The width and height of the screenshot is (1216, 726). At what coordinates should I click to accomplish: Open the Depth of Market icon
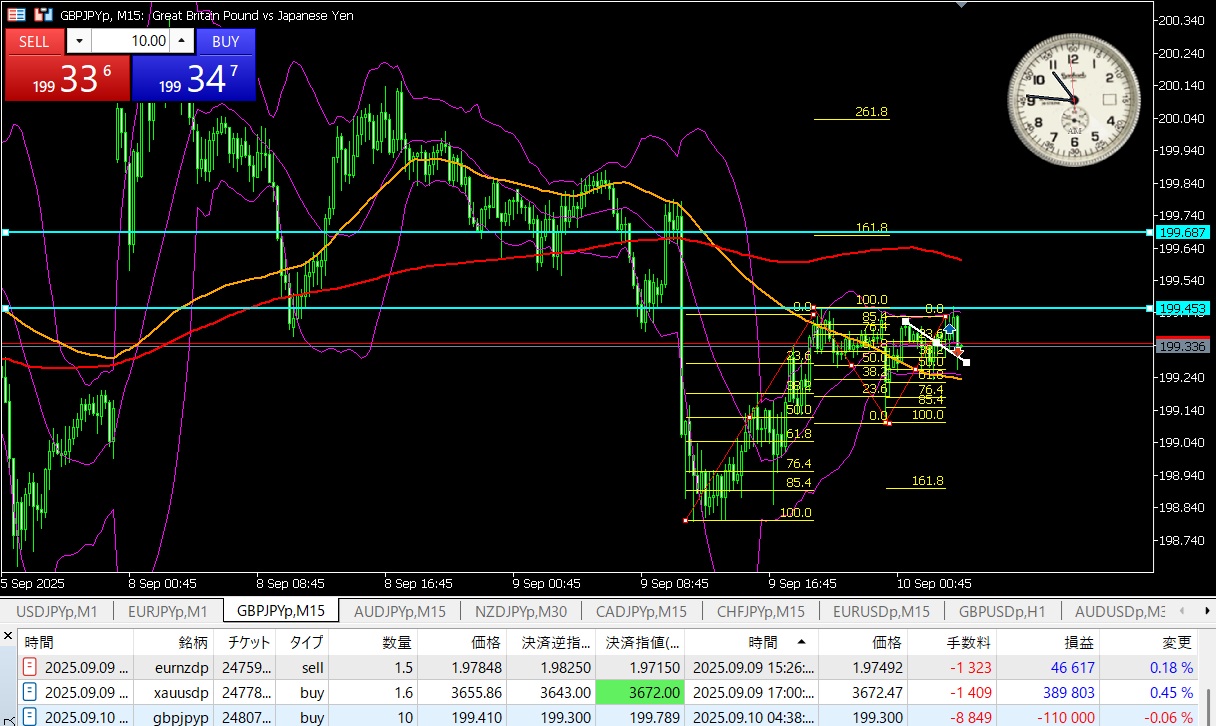(x=43, y=16)
